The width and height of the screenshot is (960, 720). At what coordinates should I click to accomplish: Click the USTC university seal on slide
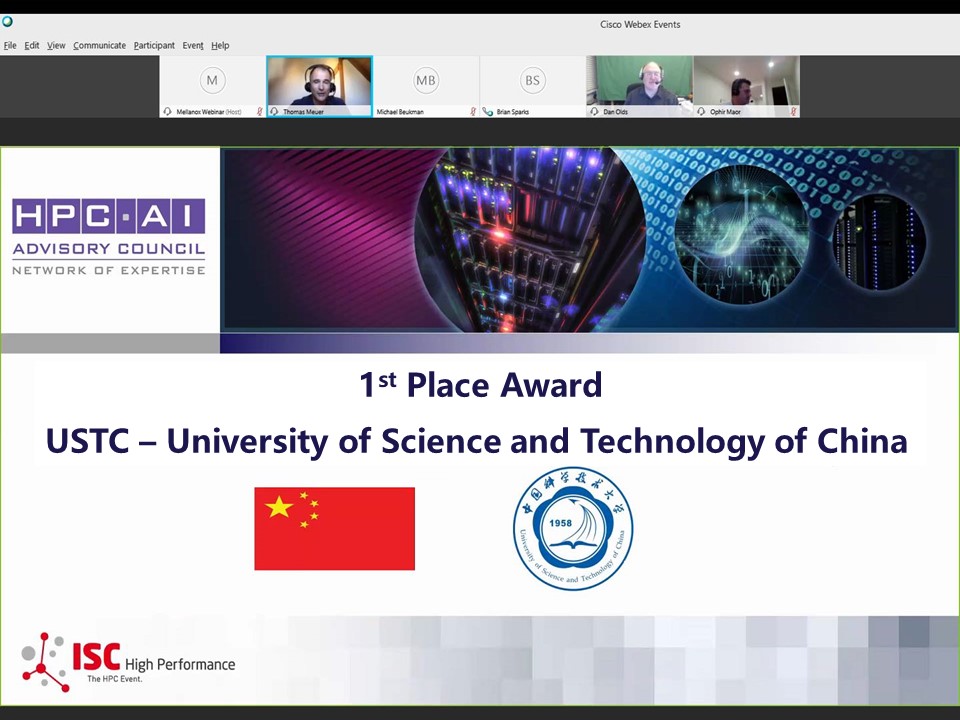tap(572, 529)
